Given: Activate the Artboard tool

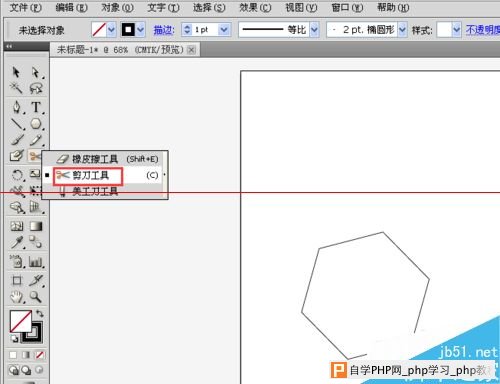Looking at the screenshot, I should [17, 280].
